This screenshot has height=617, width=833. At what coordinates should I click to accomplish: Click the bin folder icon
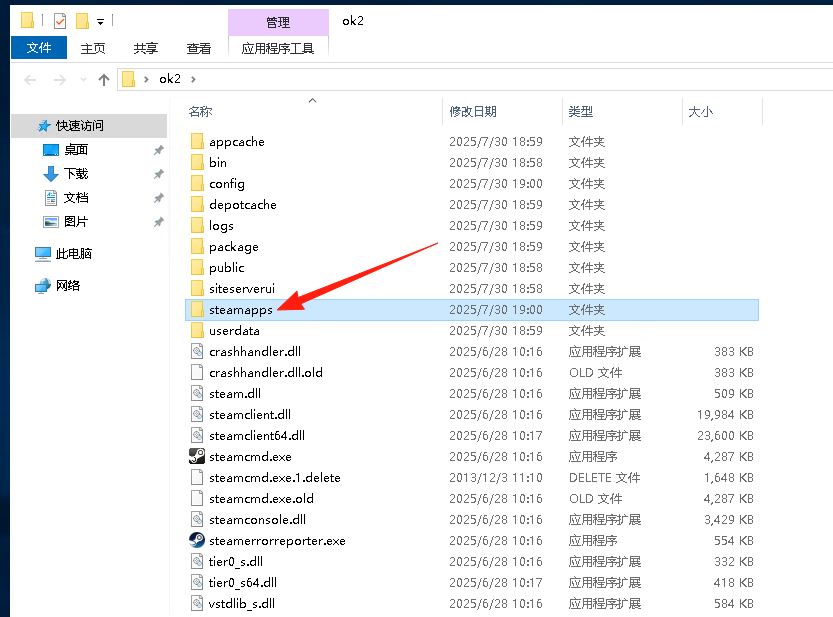(x=197, y=162)
